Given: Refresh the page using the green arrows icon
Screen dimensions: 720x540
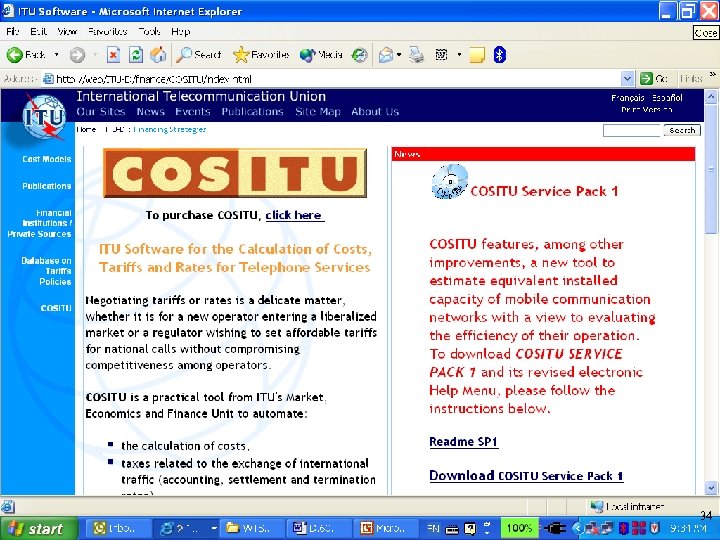Looking at the screenshot, I should pyautogui.click(x=135, y=55).
